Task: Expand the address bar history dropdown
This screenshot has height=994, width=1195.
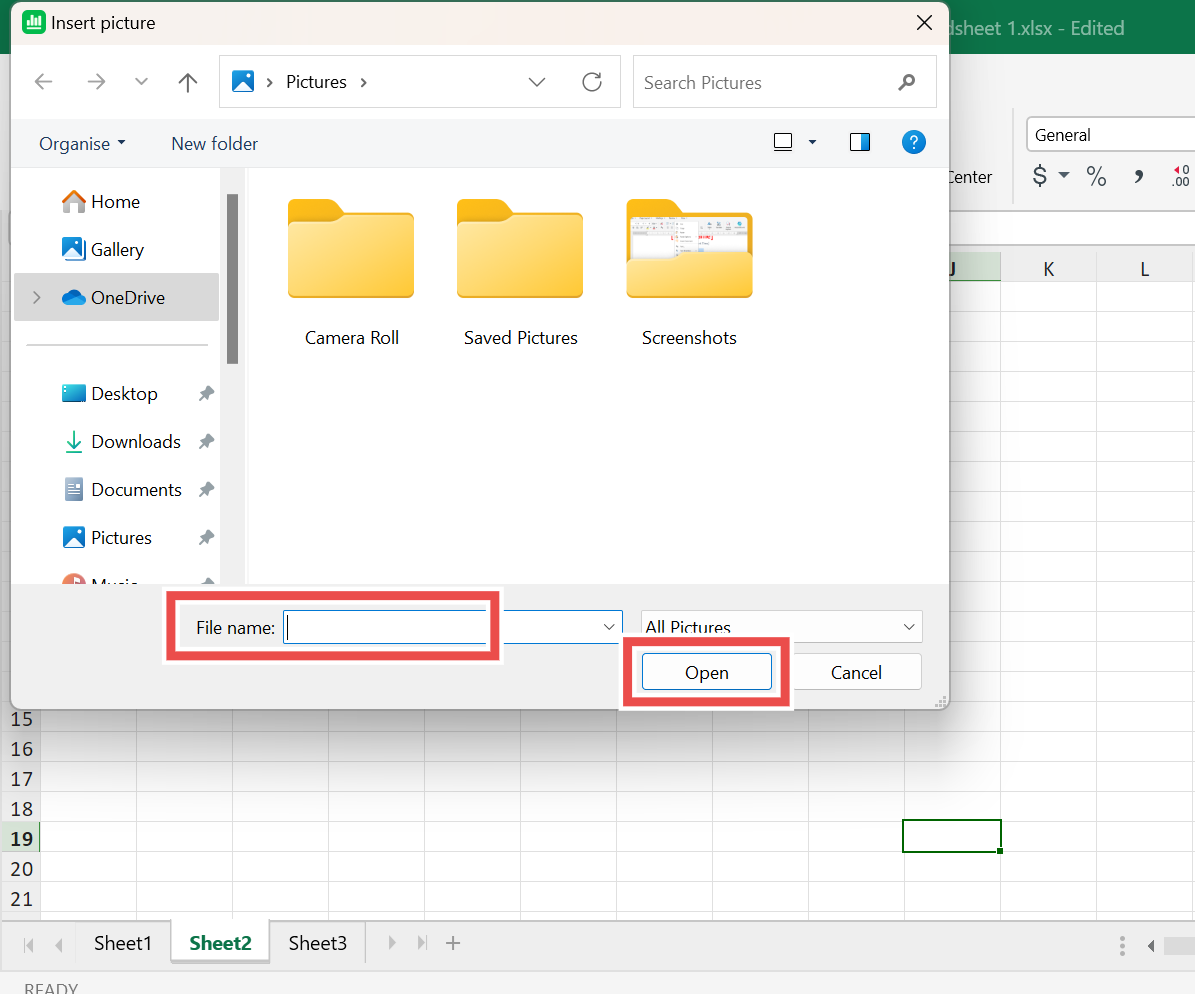Action: coord(537,82)
